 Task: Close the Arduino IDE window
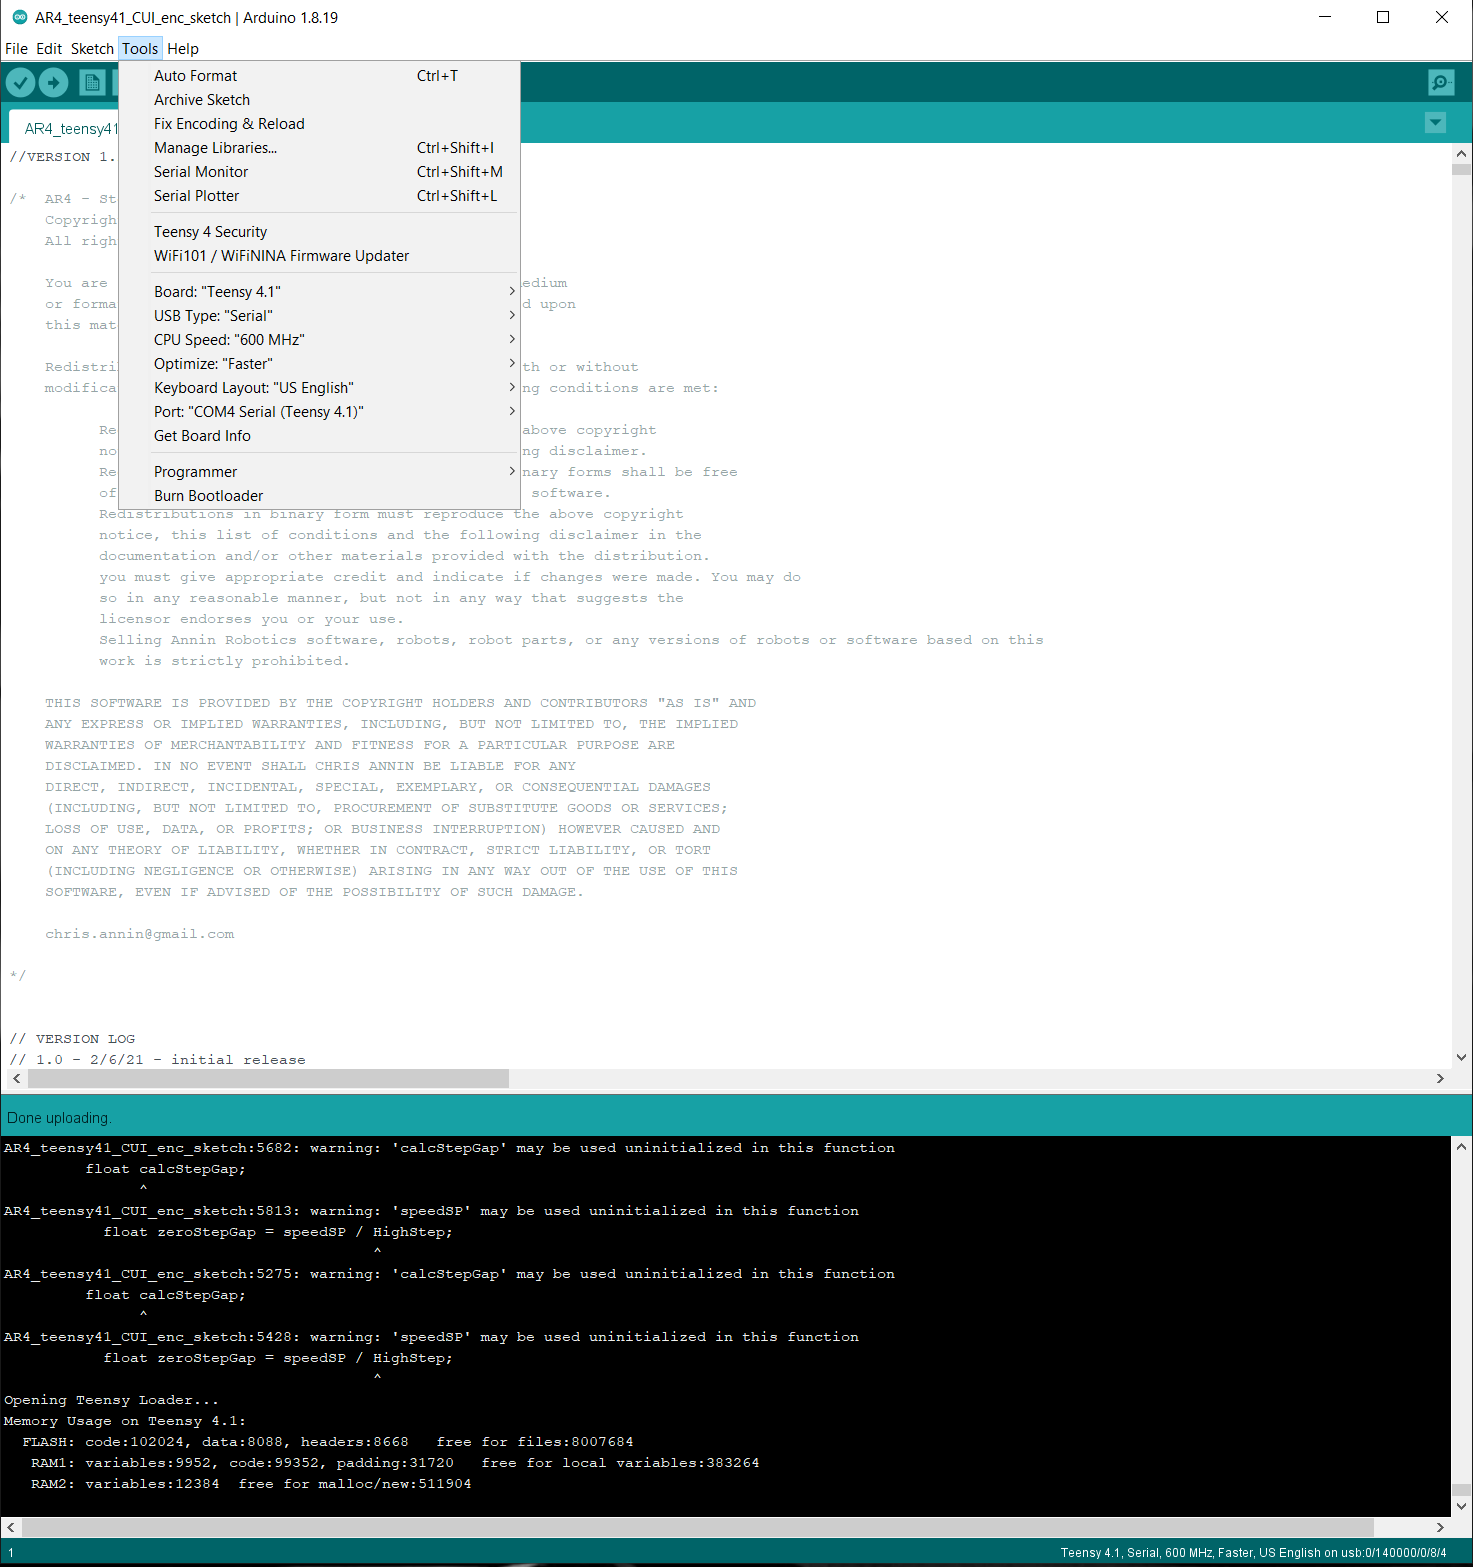coord(1442,17)
